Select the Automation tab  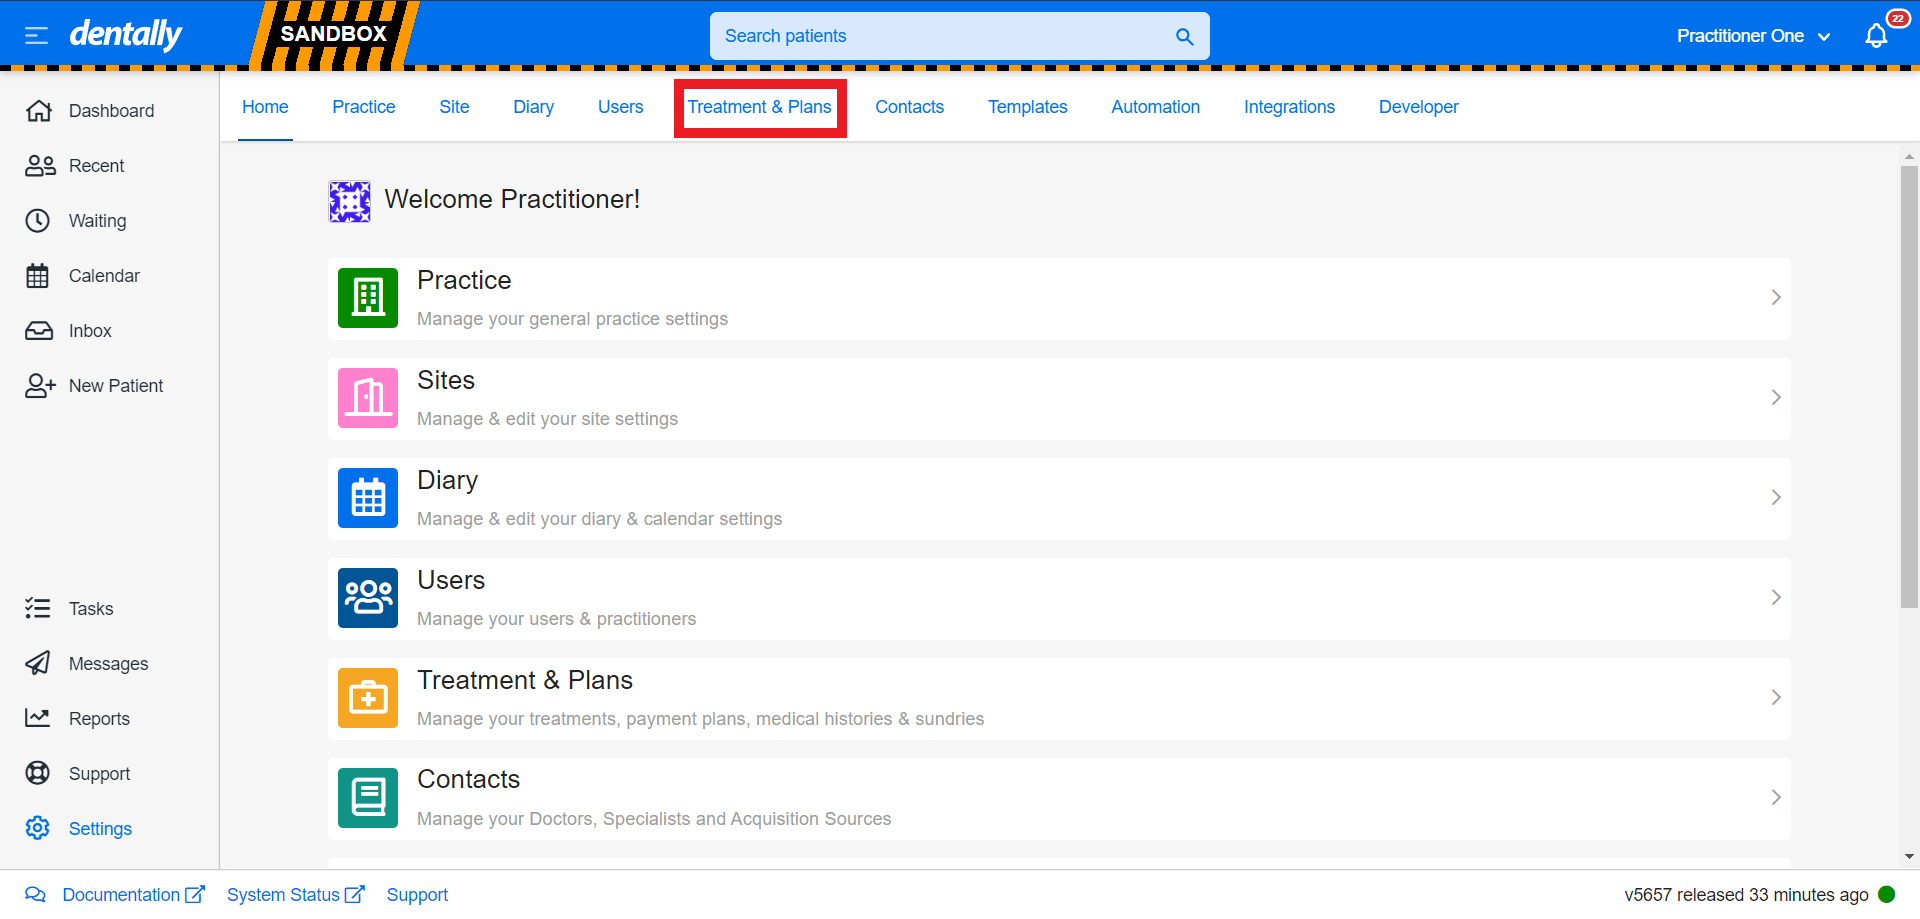[1155, 107]
